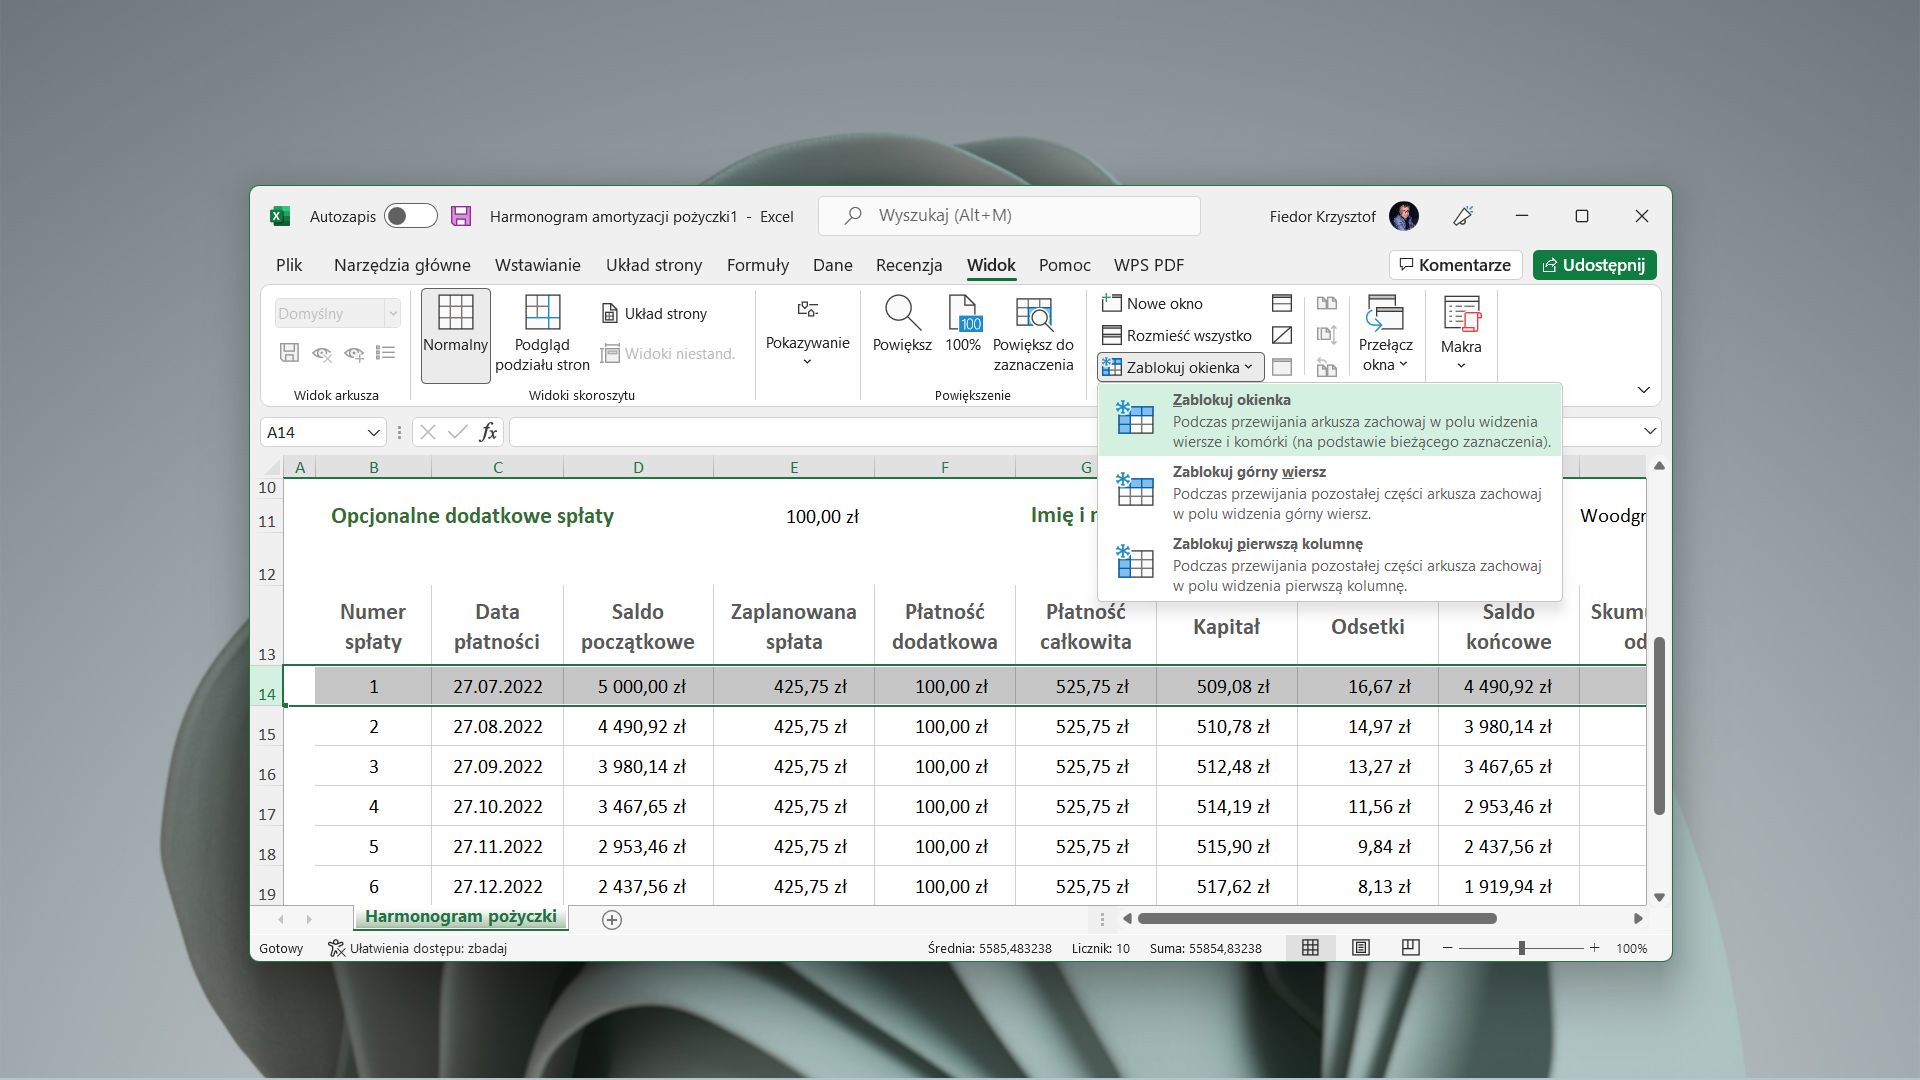Toggle the Autozapis switch off
The width and height of the screenshot is (1920, 1080).
pos(410,216)
